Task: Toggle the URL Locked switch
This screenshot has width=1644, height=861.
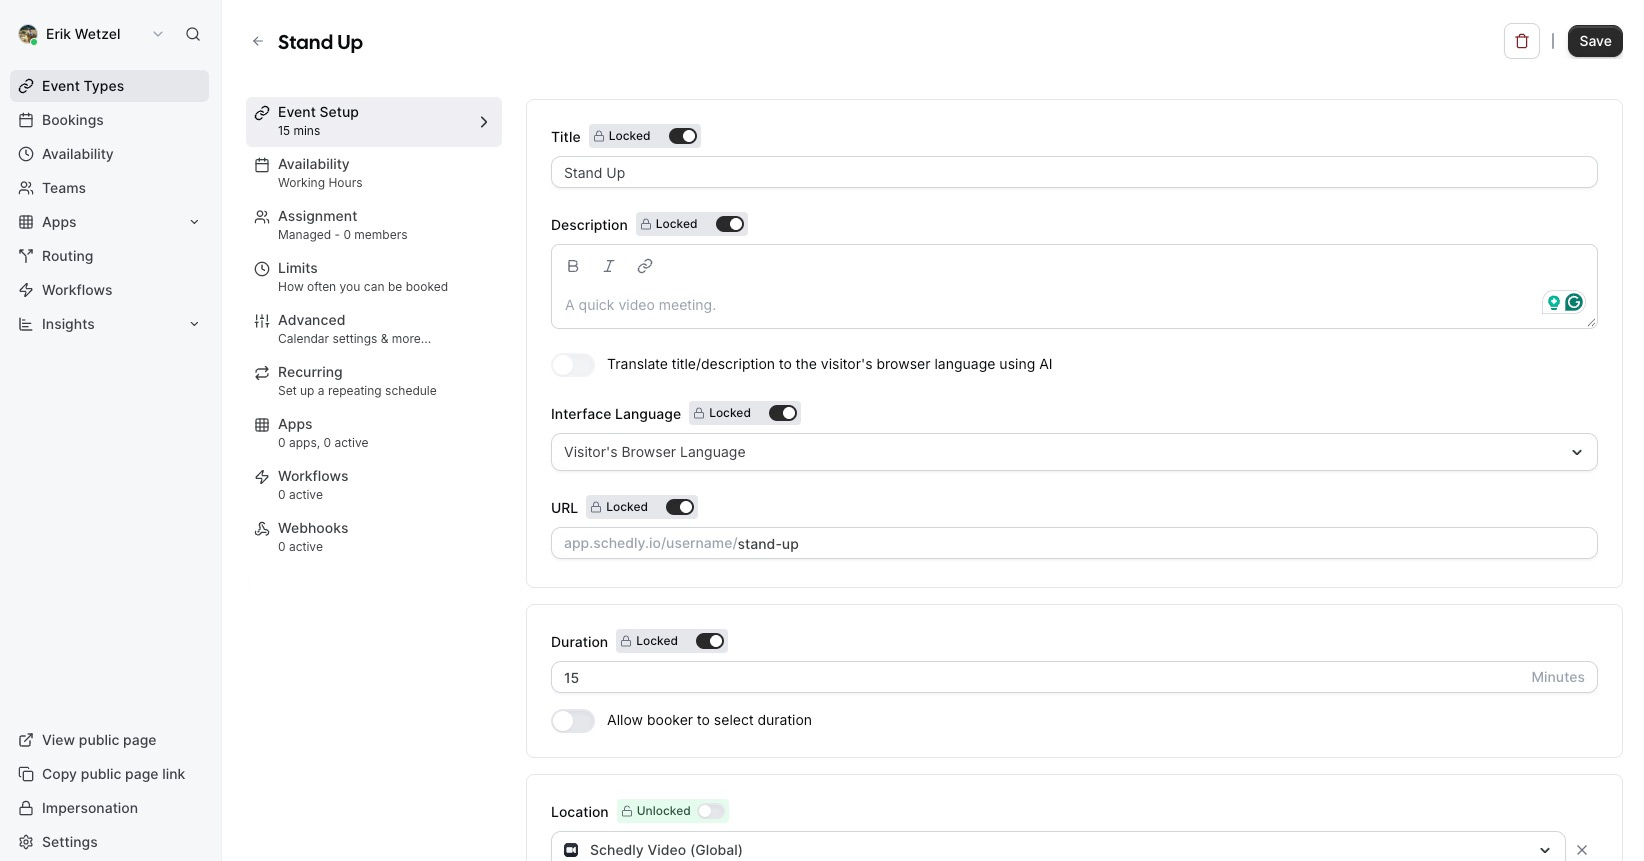Action: click(x=680, y=507)
